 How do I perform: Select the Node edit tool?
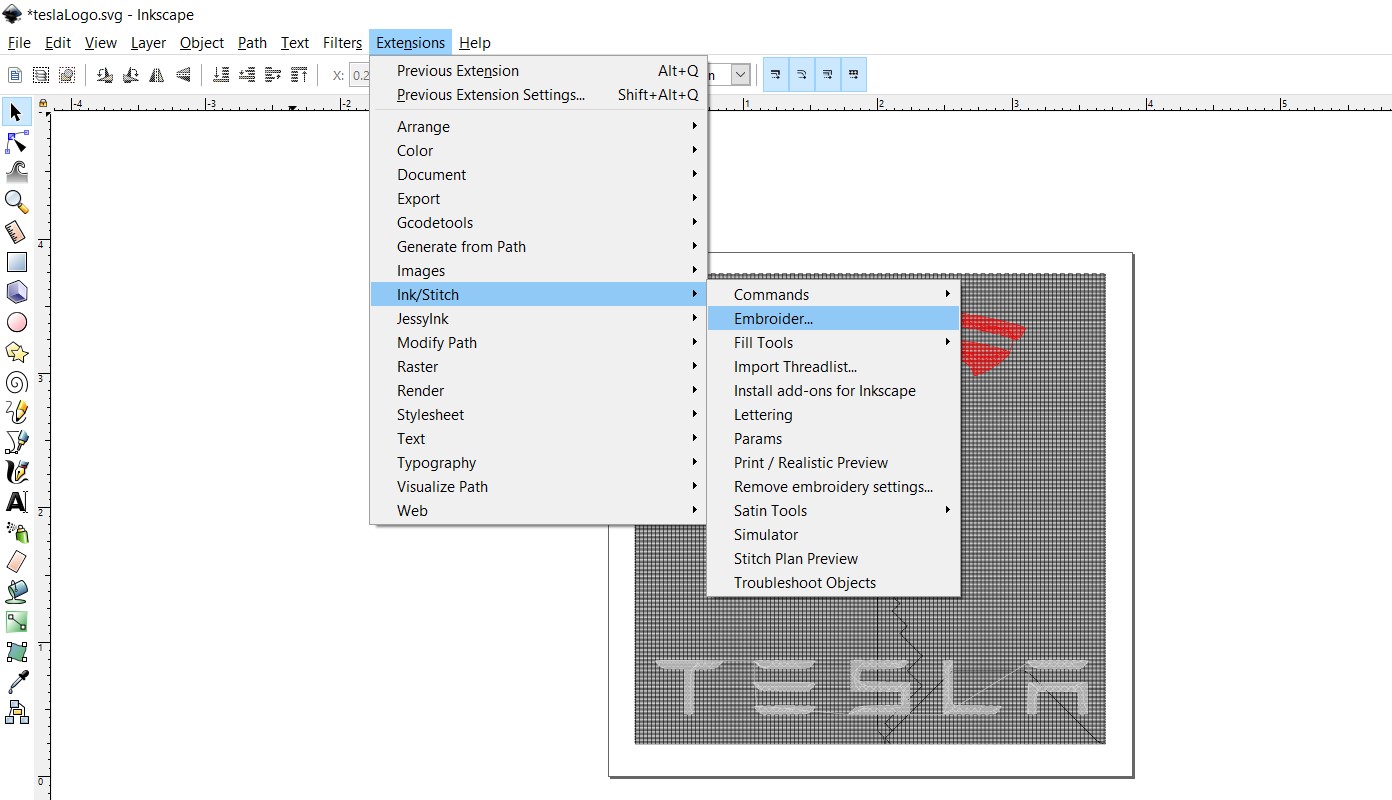[x=16, y=141]
